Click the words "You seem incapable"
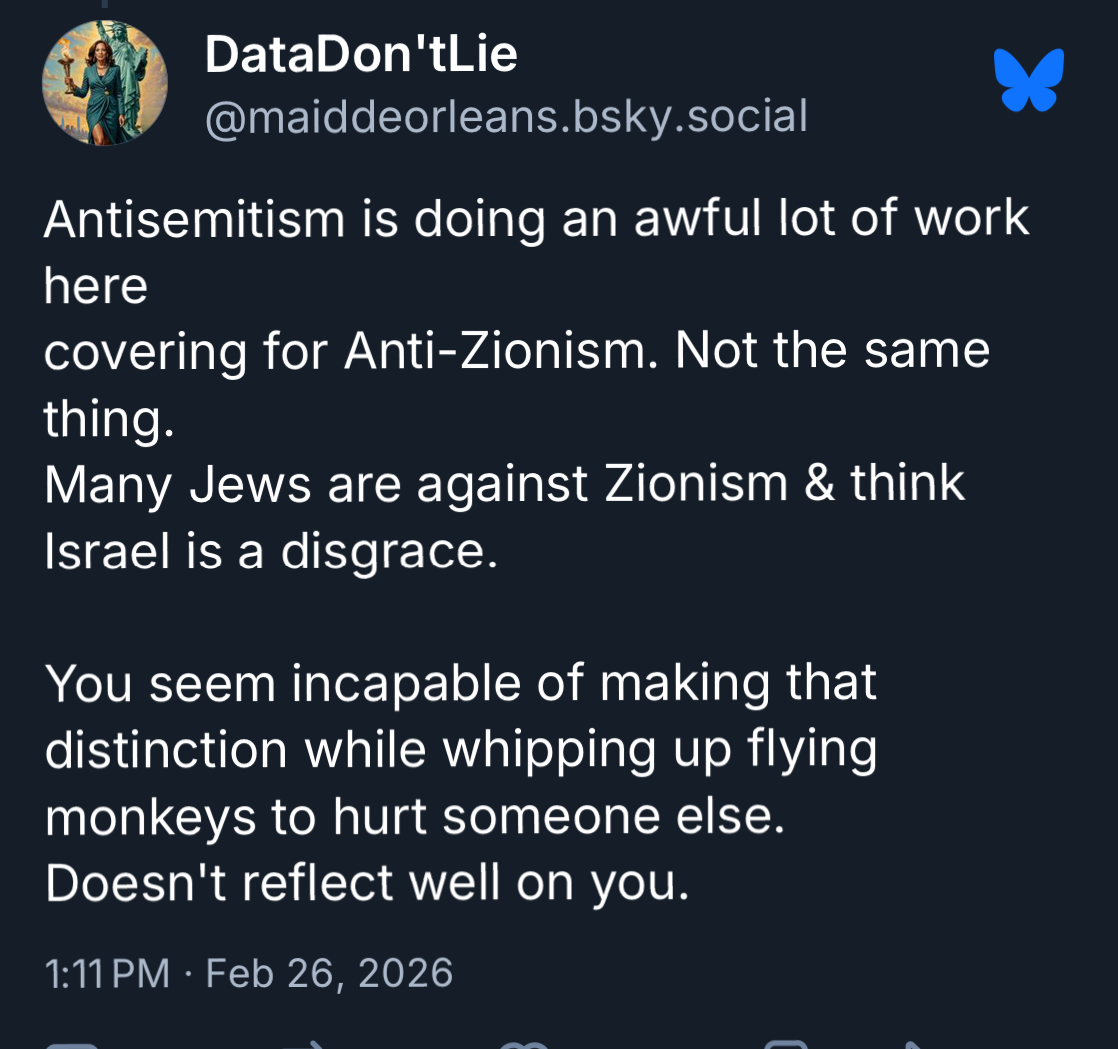The width and height of the screenshot is (1118, 1049). pos(285,684)
